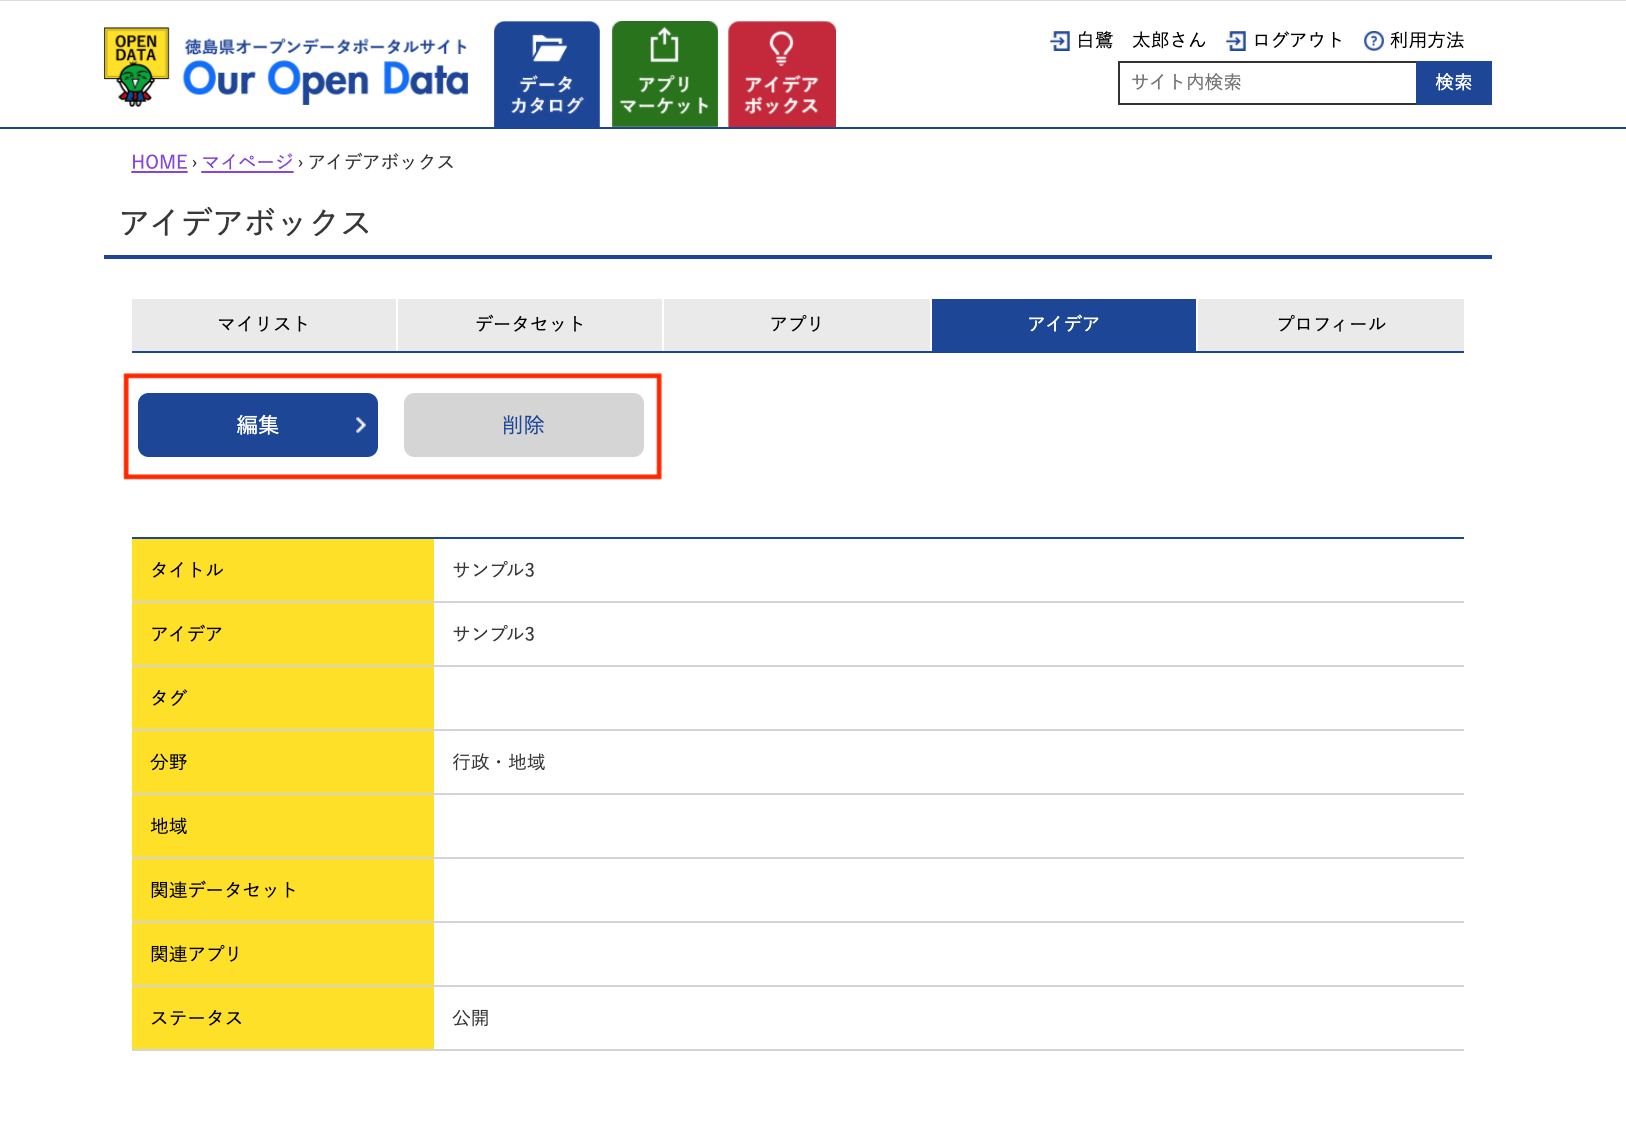Screen dimensions: 1626x1130
Task: Click the アイデアボックス breadcrumb text
Action: [381, 162]
